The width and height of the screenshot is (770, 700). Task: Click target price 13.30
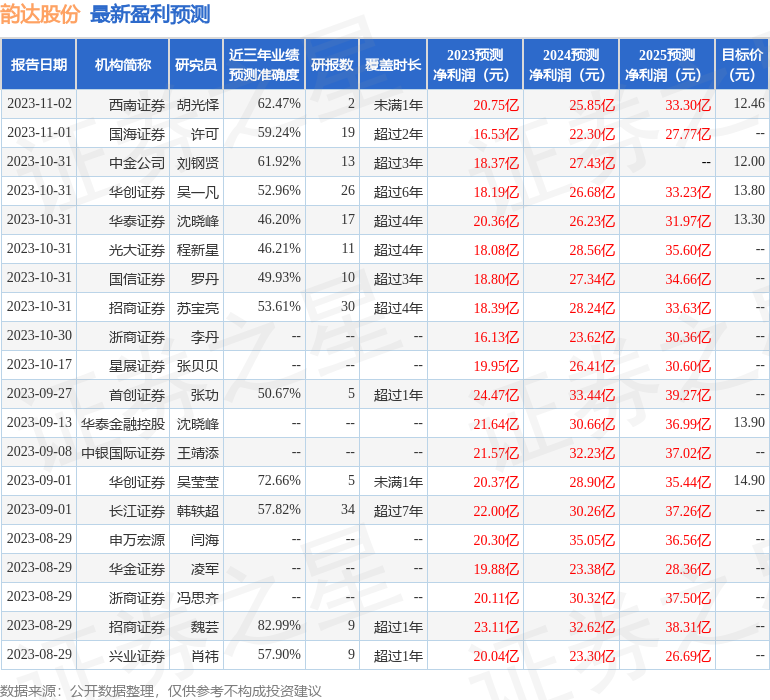pos(749,220)
